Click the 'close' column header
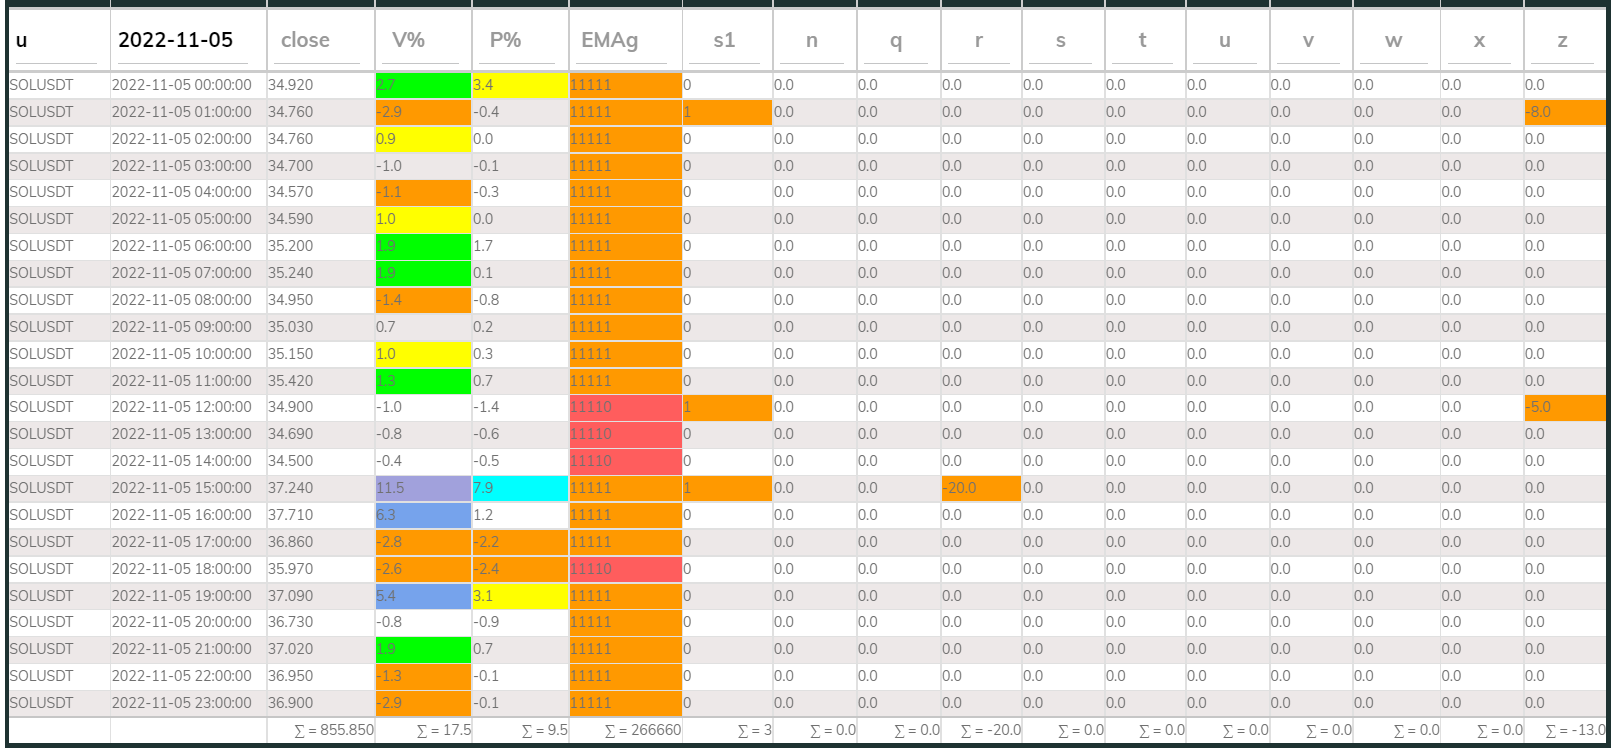This screenshot has height=751, width=1613. (x=305, y=40)
